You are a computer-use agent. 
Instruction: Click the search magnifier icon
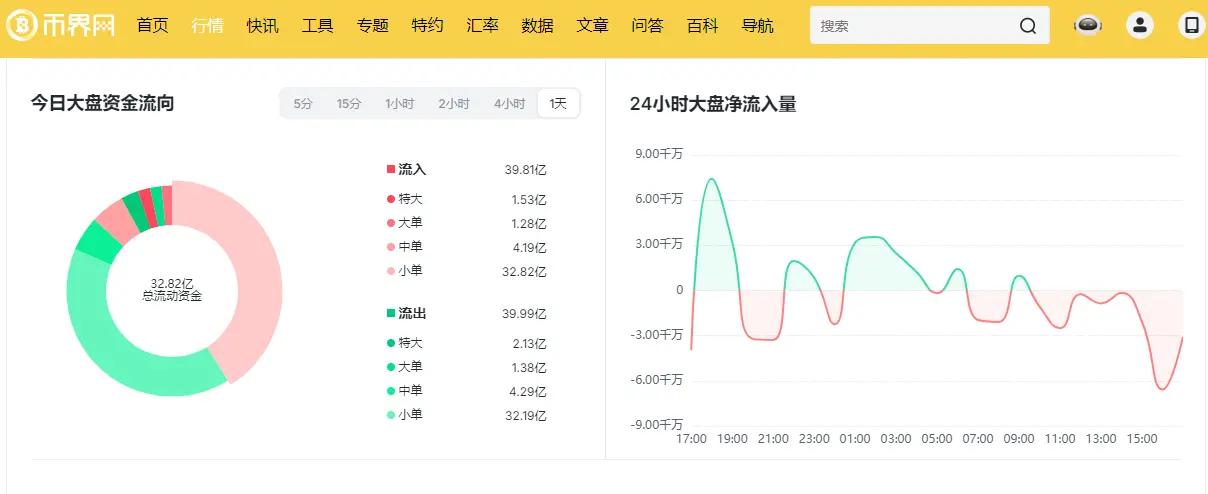tap(1028, 26)
